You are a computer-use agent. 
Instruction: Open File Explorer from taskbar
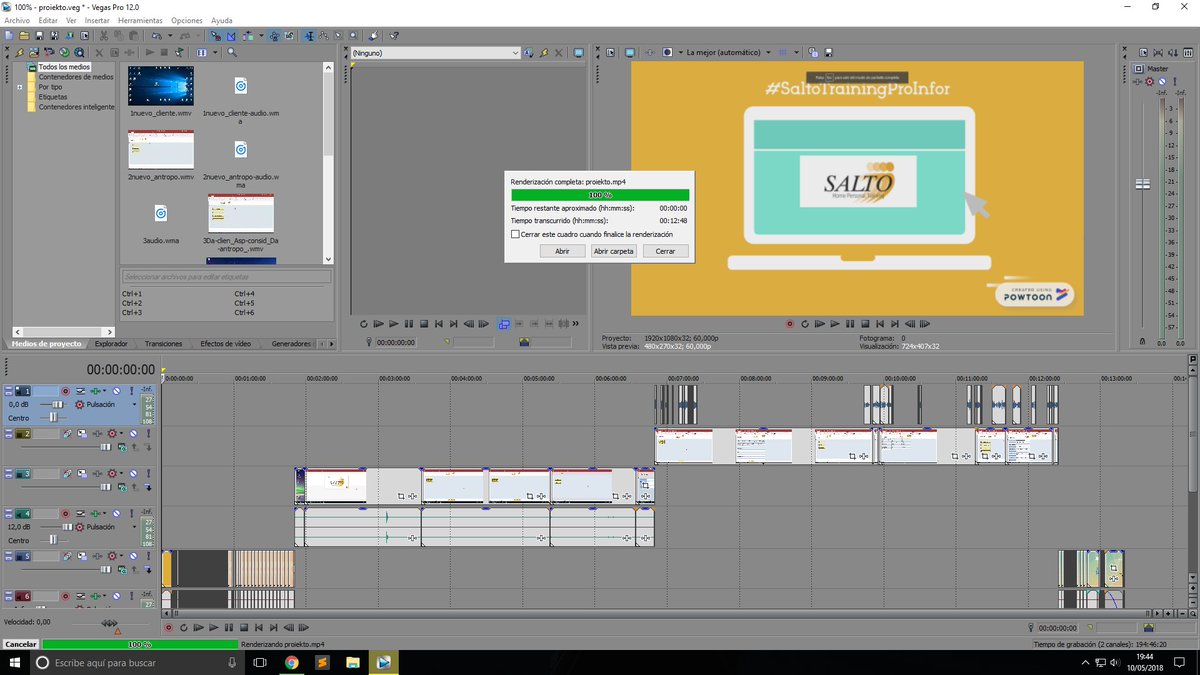tap(352, 662)
